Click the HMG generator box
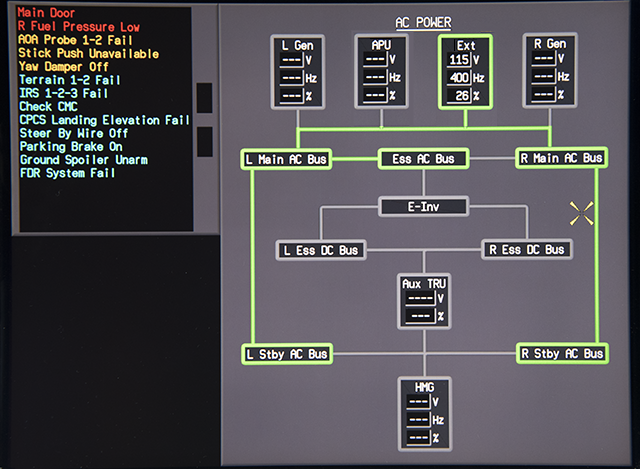 [x=424, y=414]
